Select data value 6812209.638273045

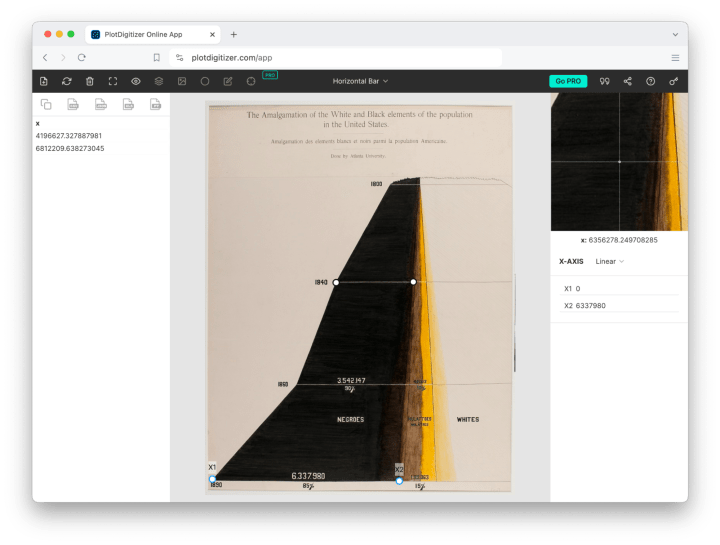click(x=70, y=148)
